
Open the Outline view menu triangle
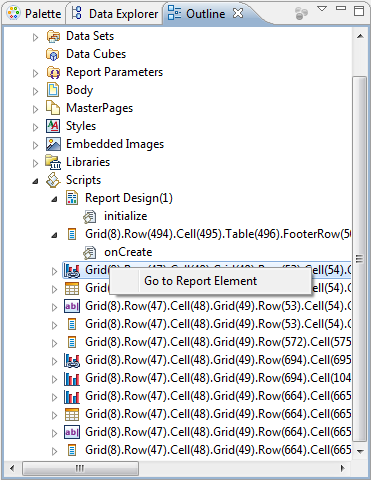point(322,9)
